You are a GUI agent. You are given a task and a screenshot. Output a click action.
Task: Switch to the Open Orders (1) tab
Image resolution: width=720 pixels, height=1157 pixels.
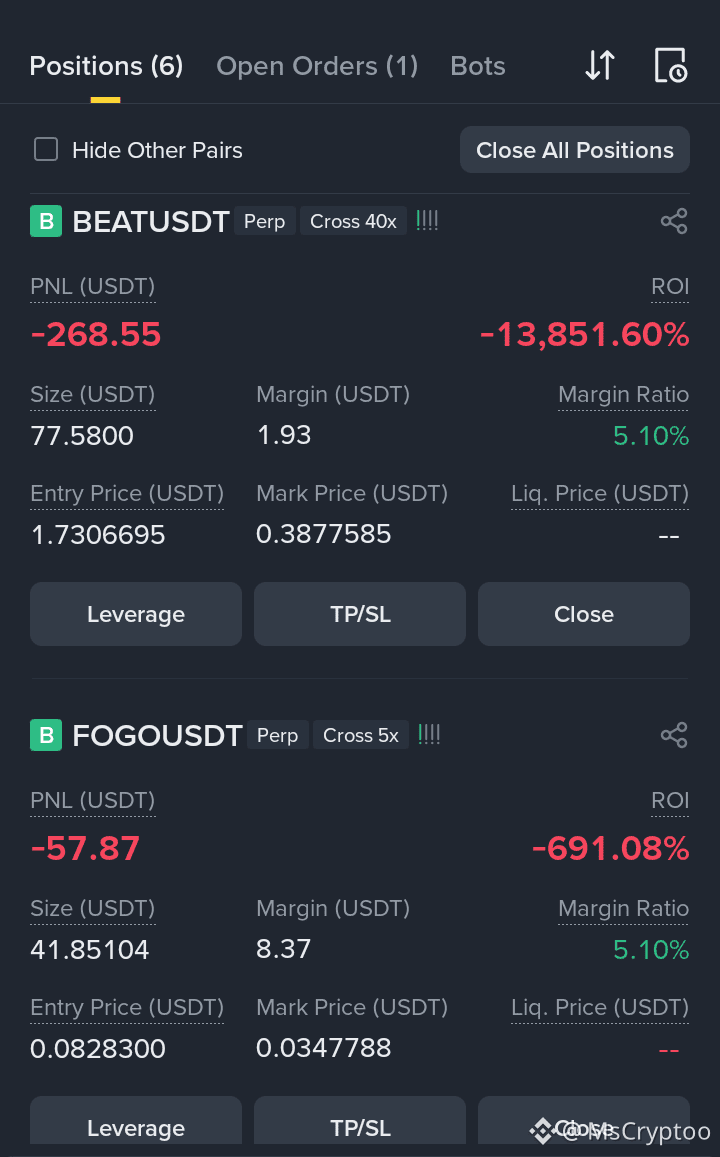pyautogui.click(x=317, y=66)
